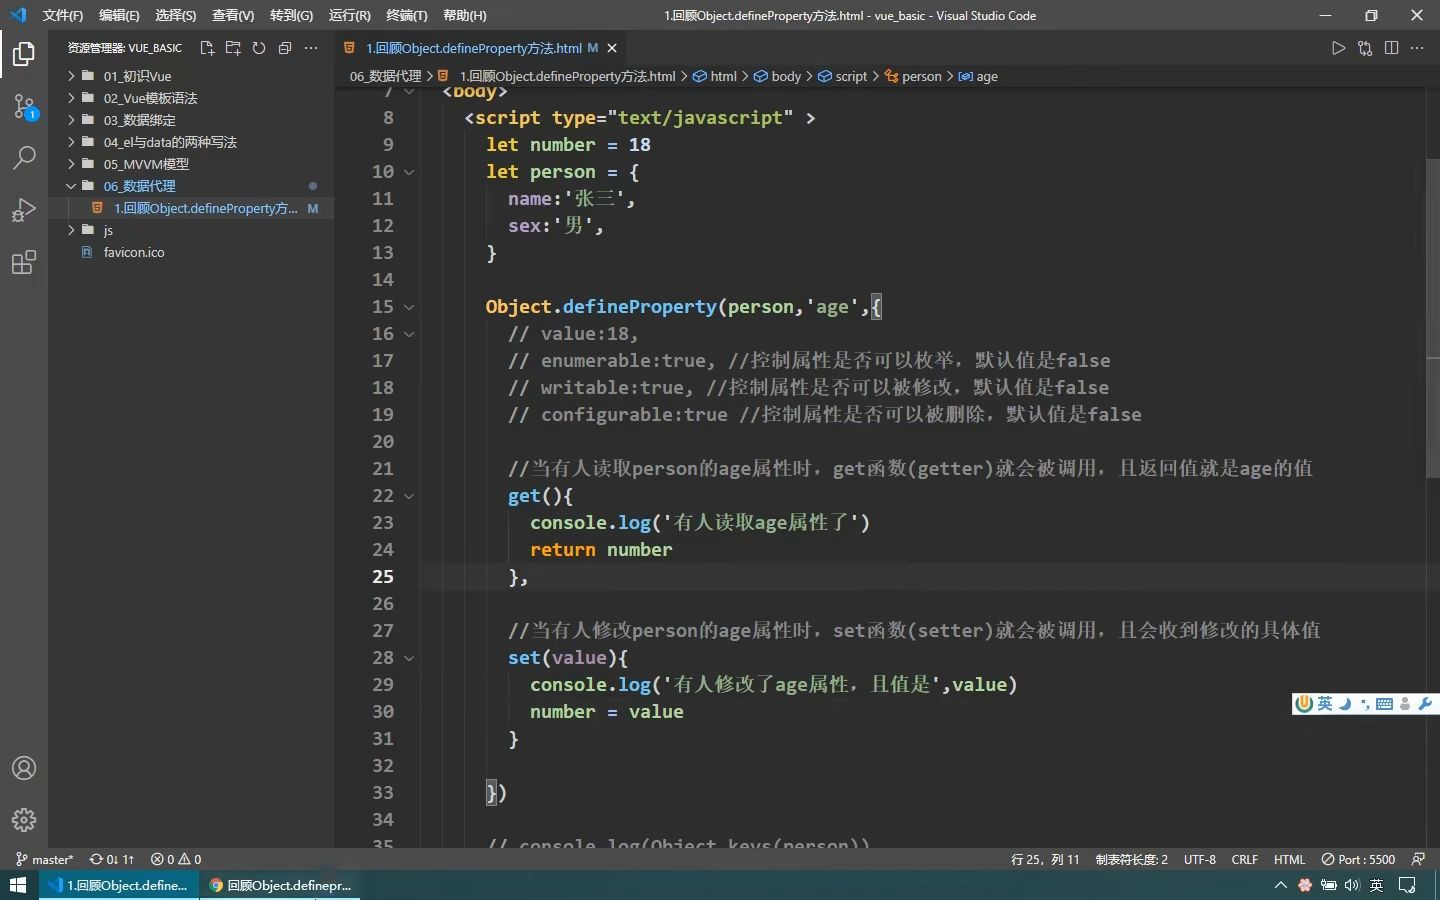Change indentation via 制表符长度: 2
Screen dimensions: 1440x900
(1131, 859)
